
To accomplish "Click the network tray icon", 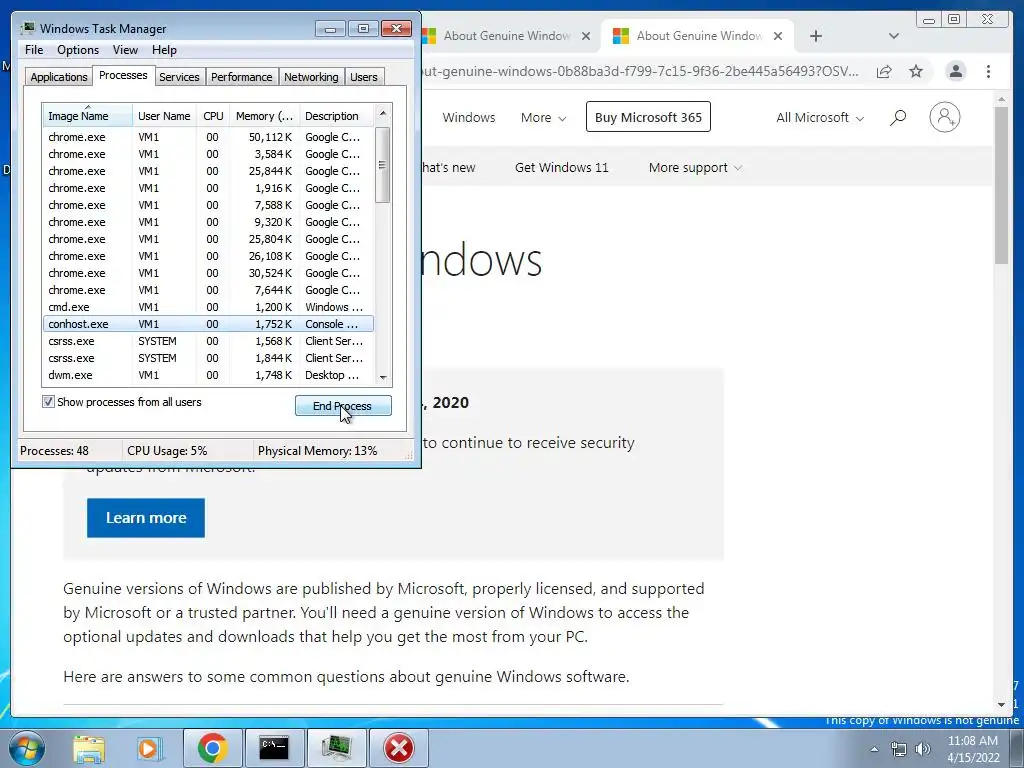I will pyautogui.click(x=899, y=749).
